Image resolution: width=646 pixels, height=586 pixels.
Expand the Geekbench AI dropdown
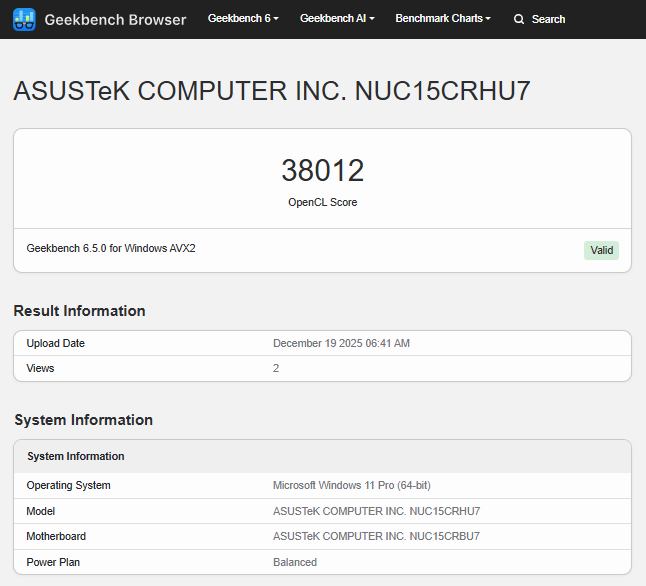pyautogui.click(x=337, y=19)
